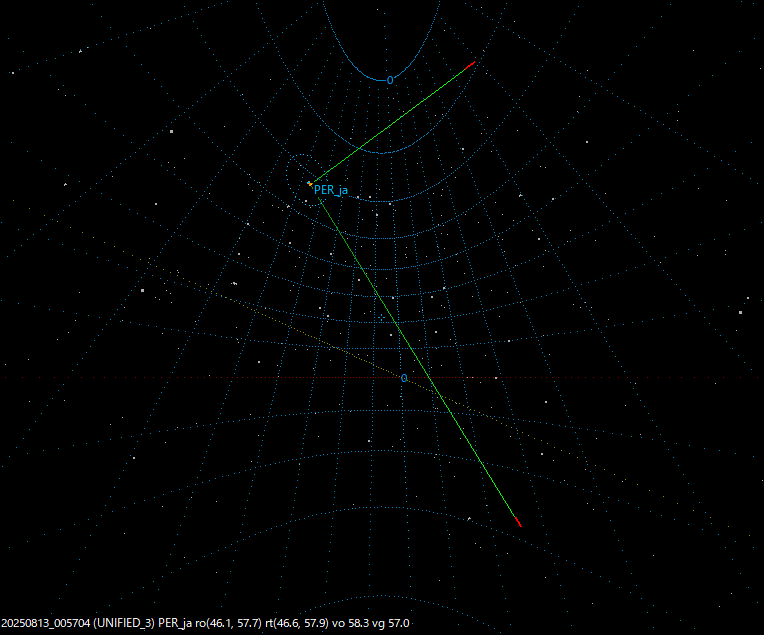764x635 pixels.
Task: Click the small blue cross at the grid center
Action: click(x=381, y=317)
